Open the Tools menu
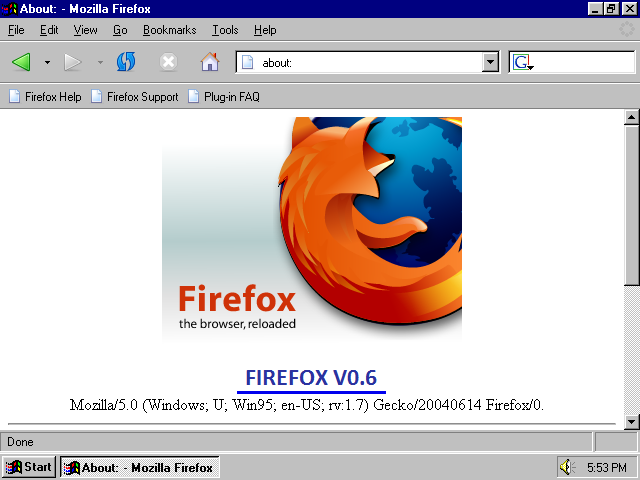Screen dimensions: 640x480 pyautogui.click(x=225, y=30)
